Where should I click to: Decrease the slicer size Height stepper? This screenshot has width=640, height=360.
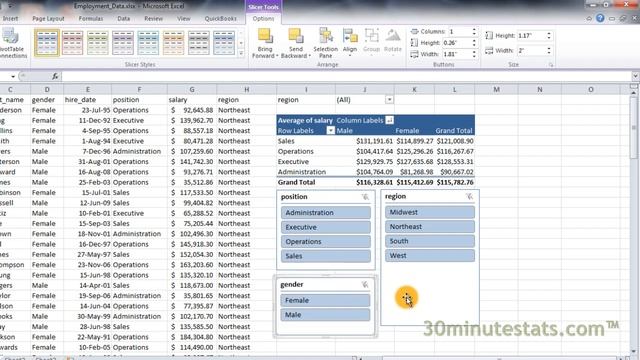(x=549, y=38)
